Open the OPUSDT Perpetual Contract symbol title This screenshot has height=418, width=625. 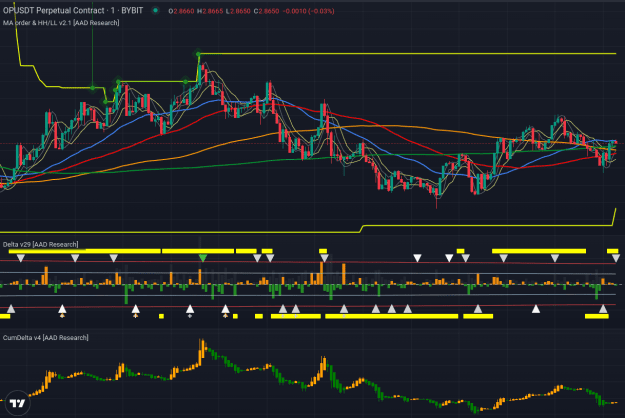coord(54,11)
